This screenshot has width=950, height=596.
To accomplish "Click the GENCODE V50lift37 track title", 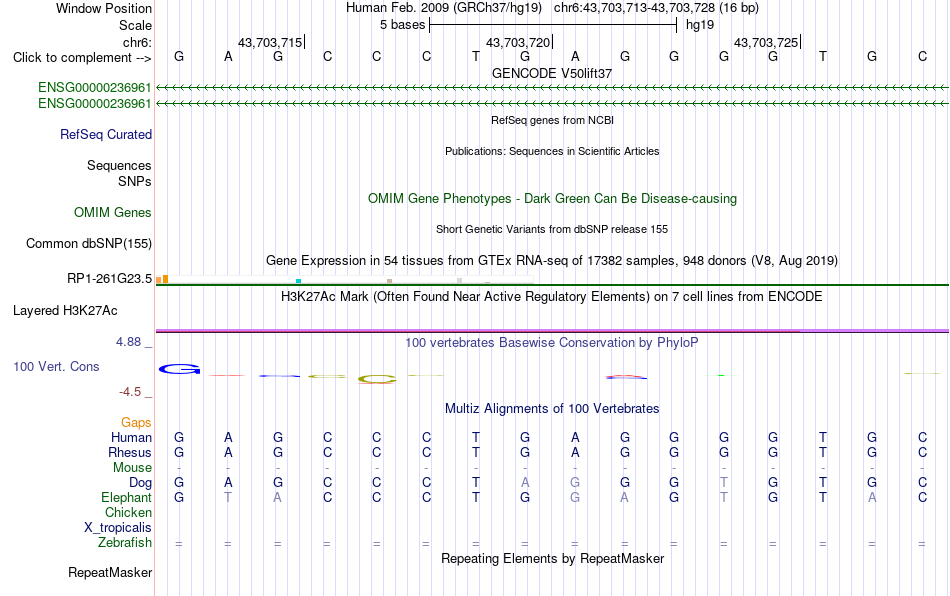I will 552,73.
